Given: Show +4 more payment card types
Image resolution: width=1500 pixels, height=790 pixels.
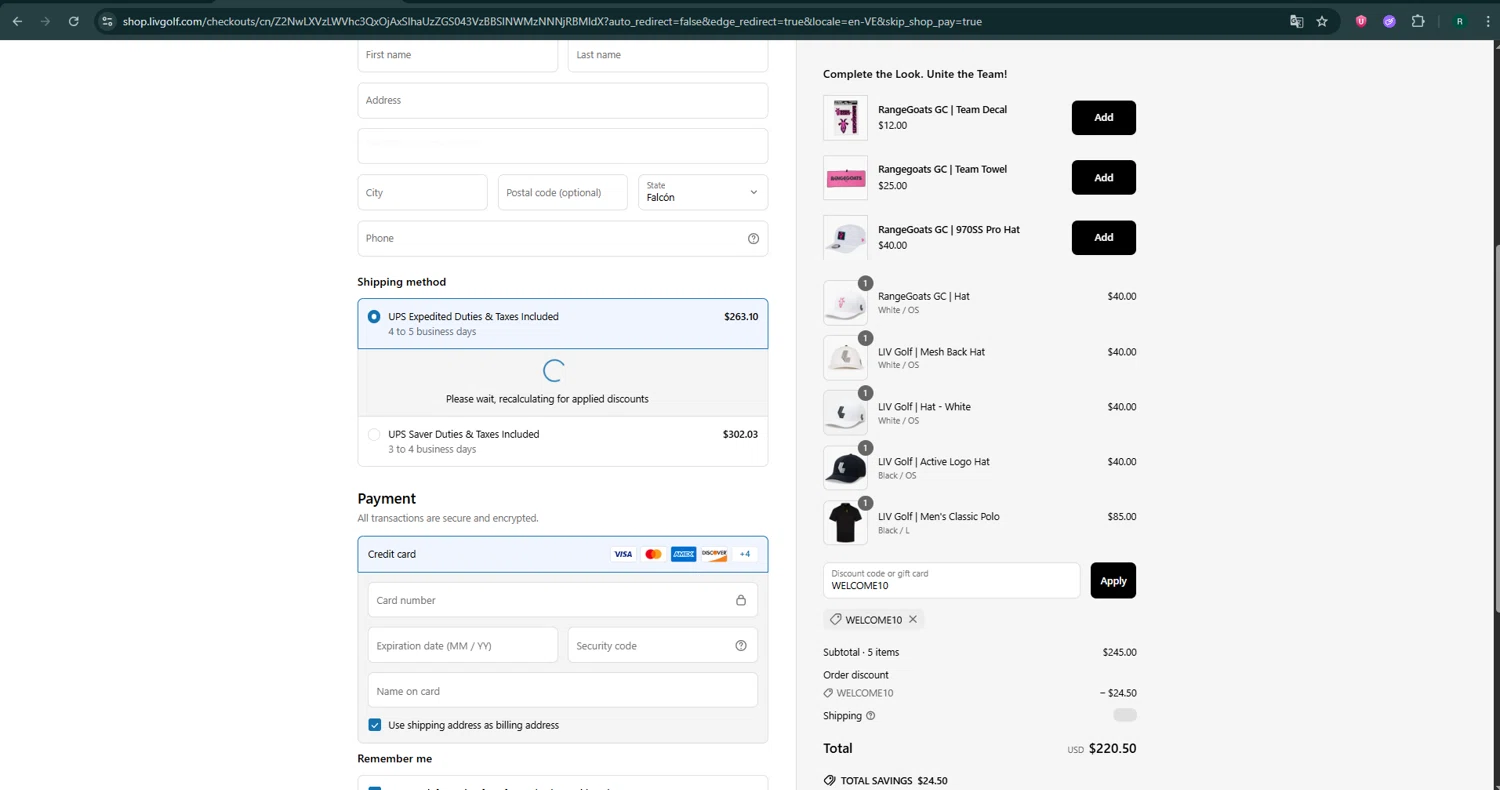Looking at the screenshot, I should point(745,554).
